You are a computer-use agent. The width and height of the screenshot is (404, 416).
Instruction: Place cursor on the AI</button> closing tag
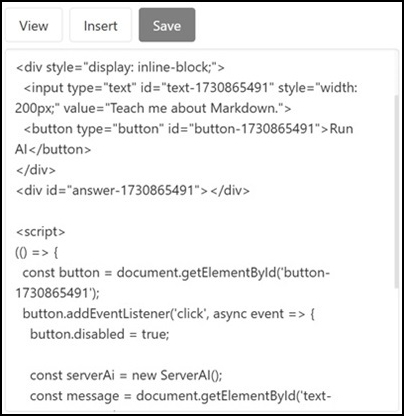pyautogui.click(x=53, y=150)
